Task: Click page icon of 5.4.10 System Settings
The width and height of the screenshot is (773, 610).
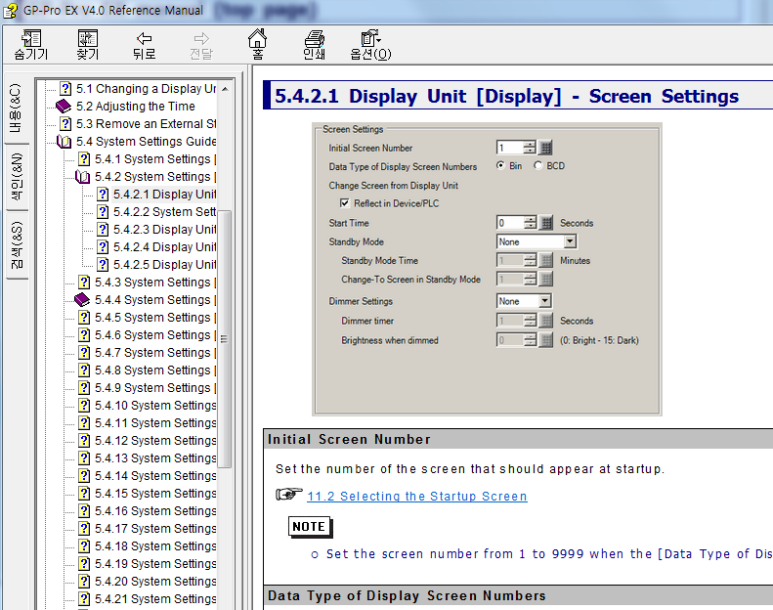Action: tap(84, 405)
